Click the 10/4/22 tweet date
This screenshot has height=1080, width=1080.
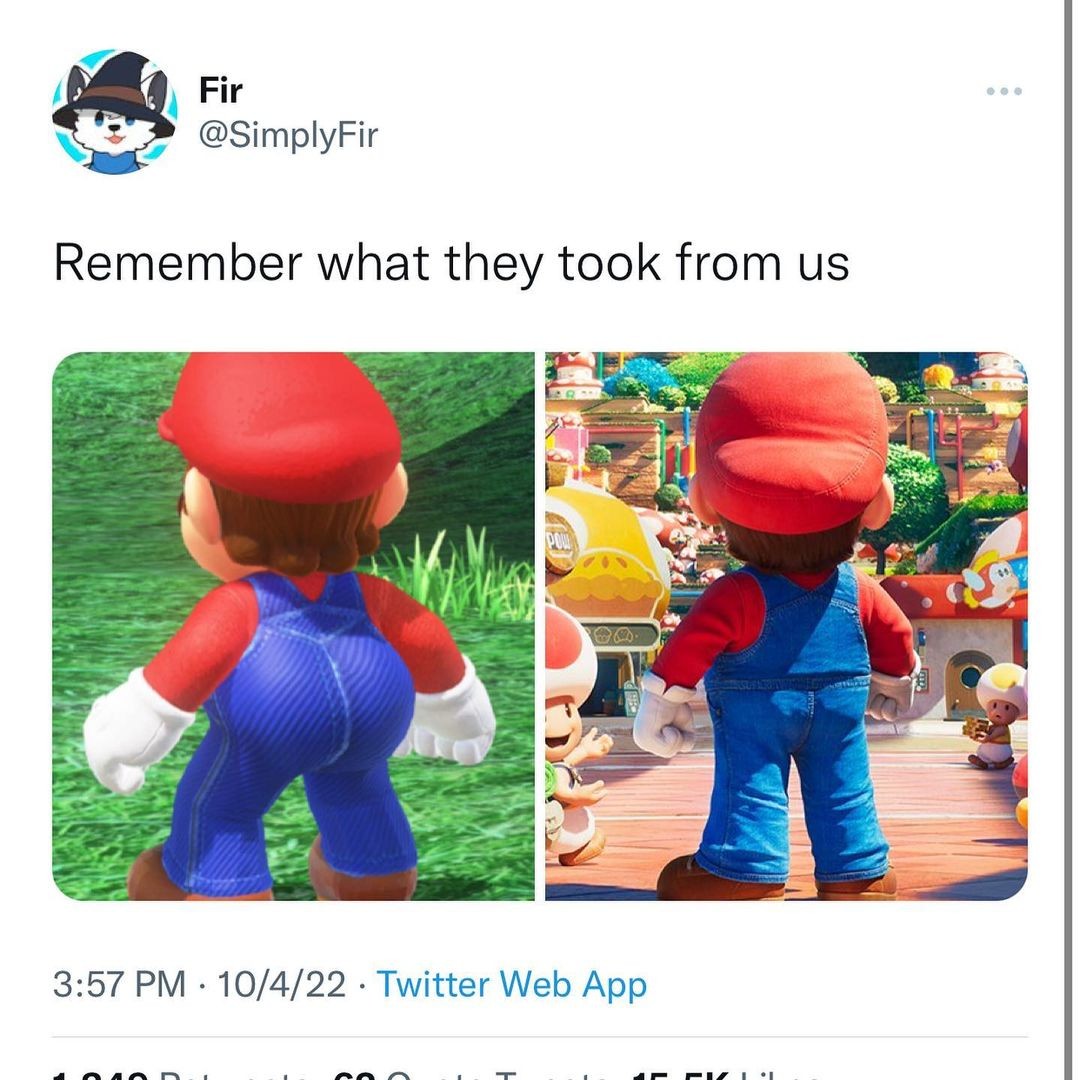coord(281,984)
